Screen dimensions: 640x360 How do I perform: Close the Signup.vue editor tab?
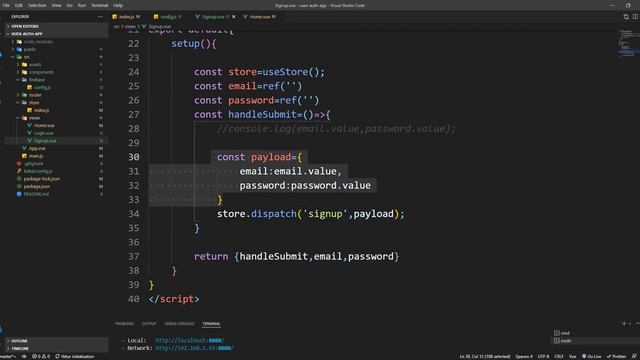[x=233, y=17]
